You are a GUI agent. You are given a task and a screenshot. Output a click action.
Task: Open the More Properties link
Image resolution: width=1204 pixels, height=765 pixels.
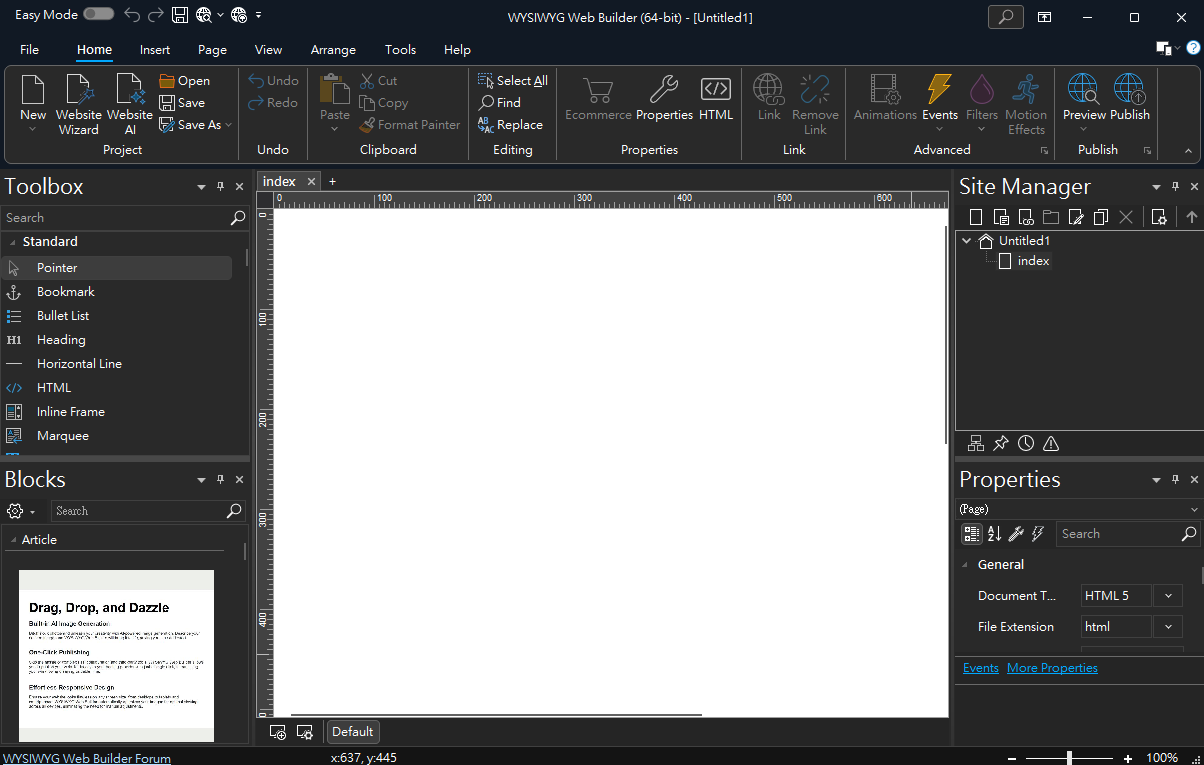(1052, 668)
